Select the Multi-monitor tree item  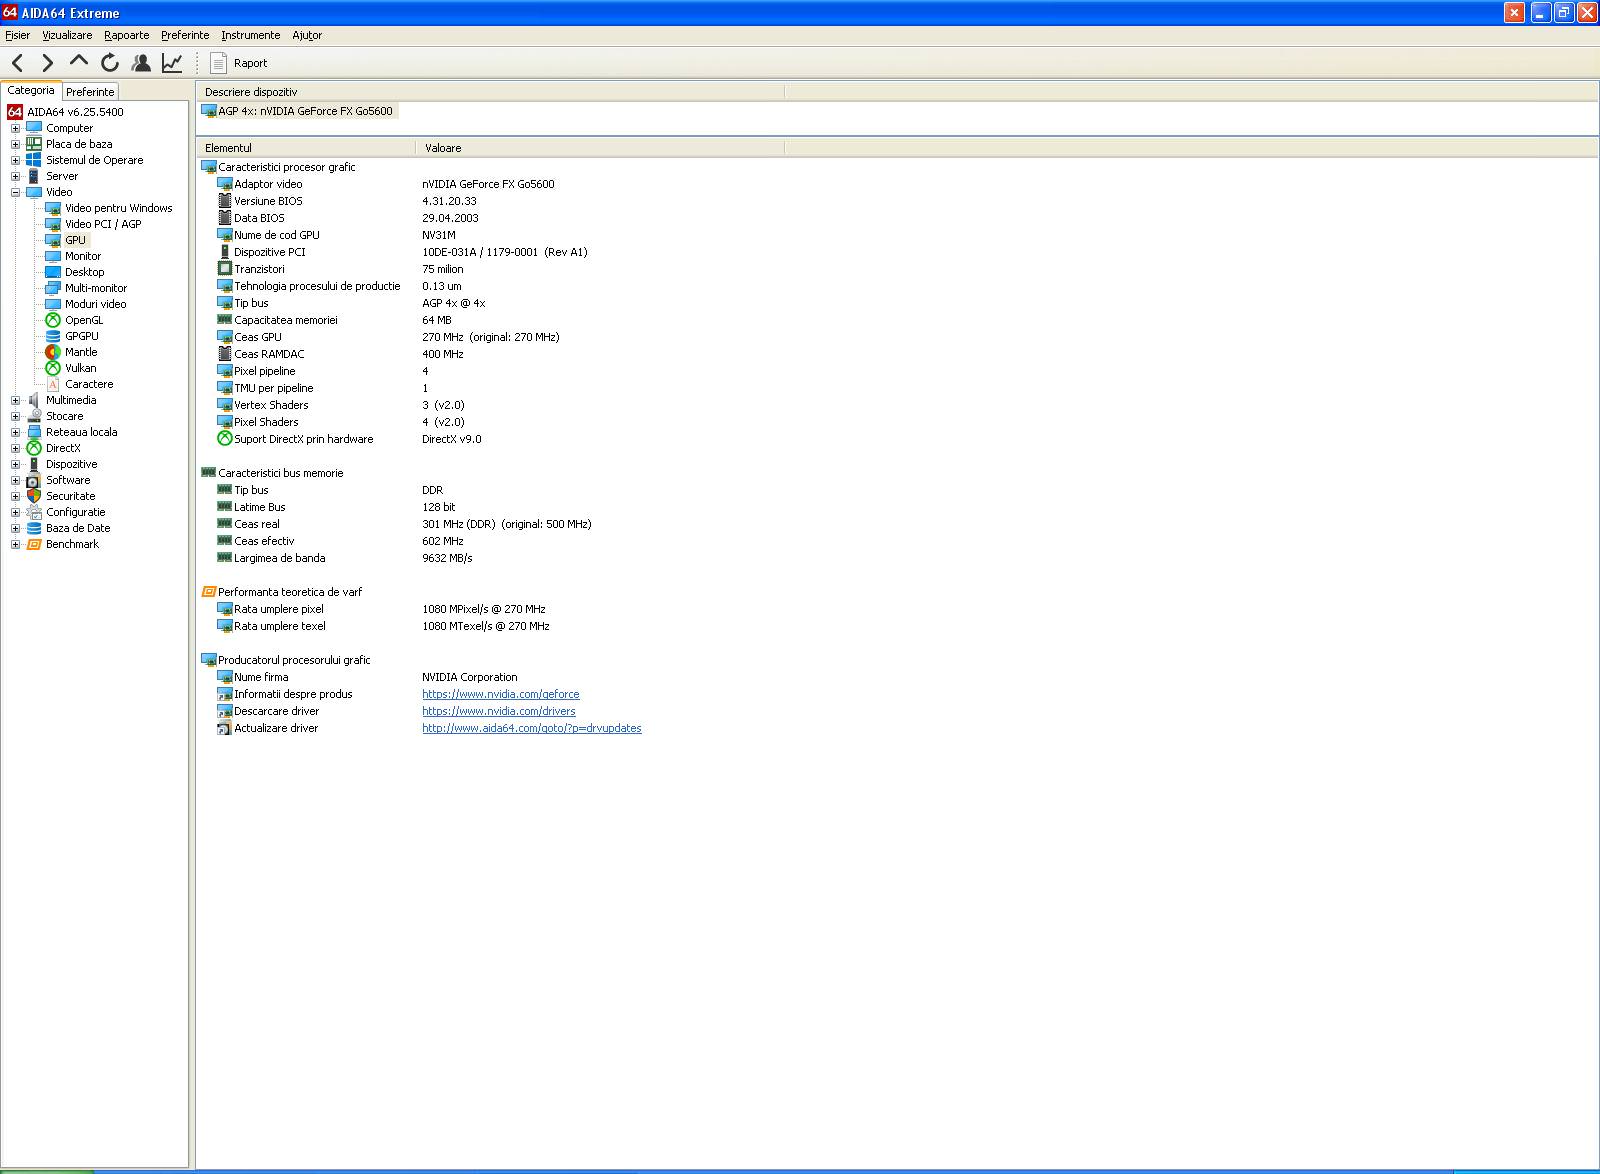point(96,288)
